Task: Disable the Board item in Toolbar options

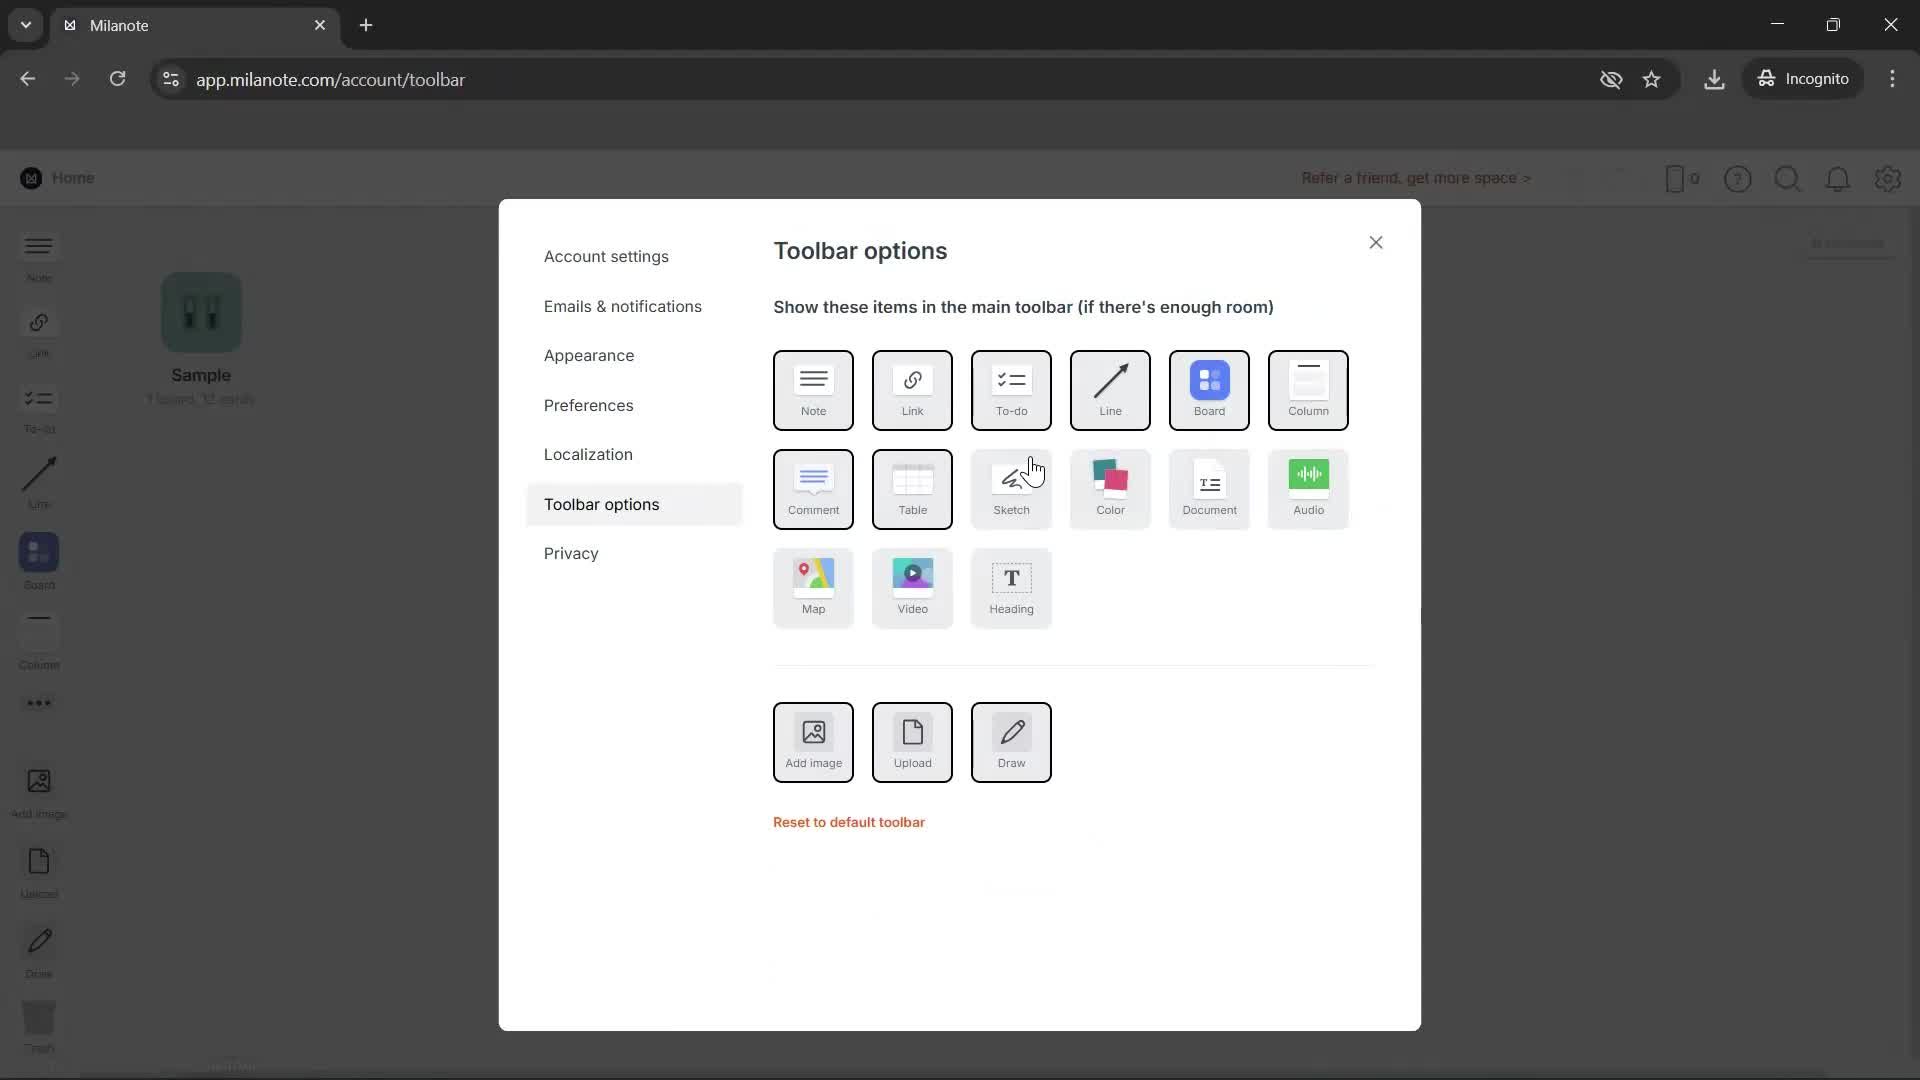Action: click(x=1209, y=390)
